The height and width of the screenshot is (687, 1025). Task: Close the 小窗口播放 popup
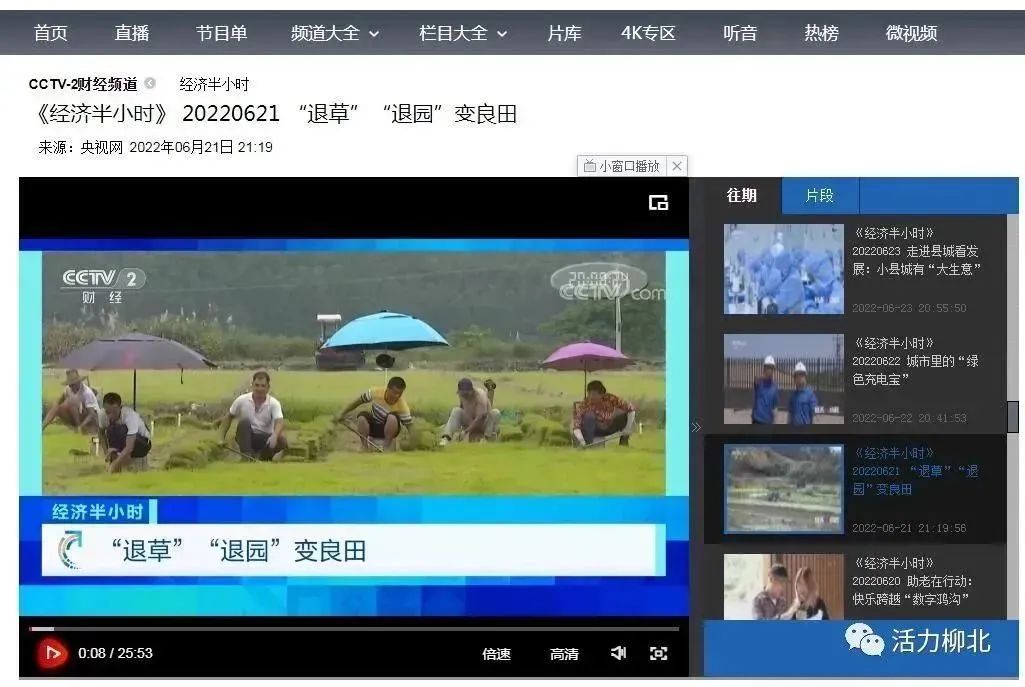pos(677,166)
